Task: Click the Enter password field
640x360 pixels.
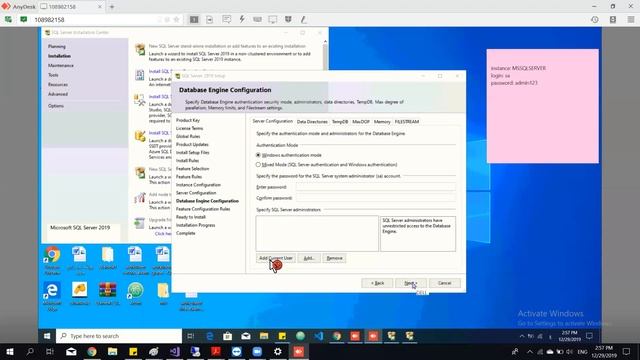Action: tap(376, 187)
